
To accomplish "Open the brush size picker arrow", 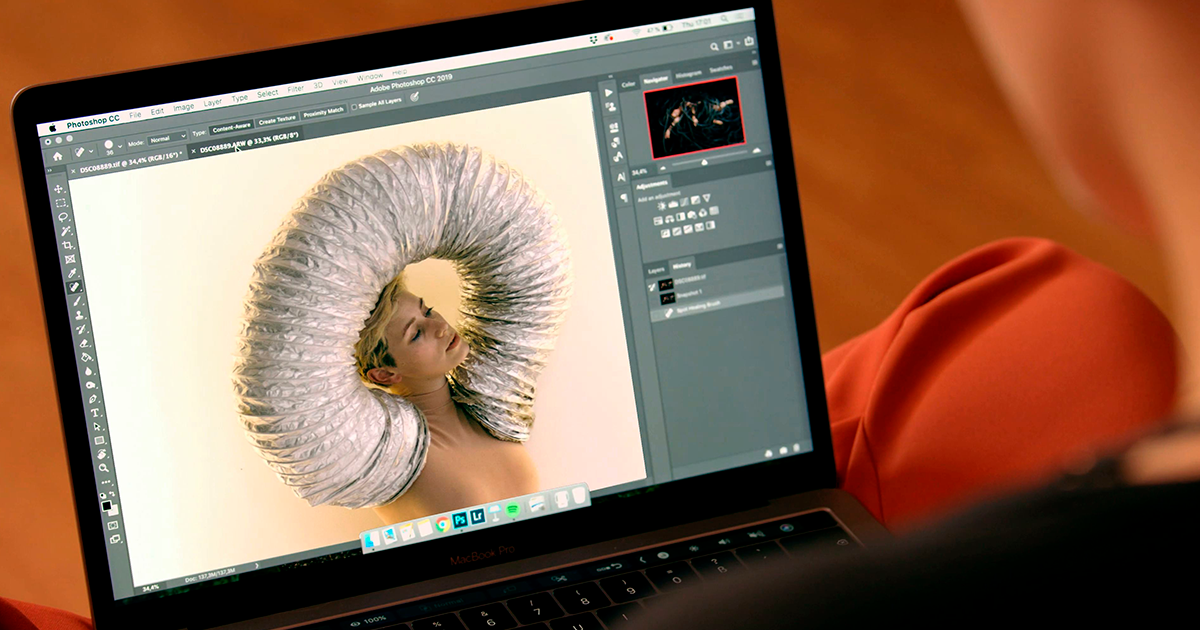I will pos(120,146).
